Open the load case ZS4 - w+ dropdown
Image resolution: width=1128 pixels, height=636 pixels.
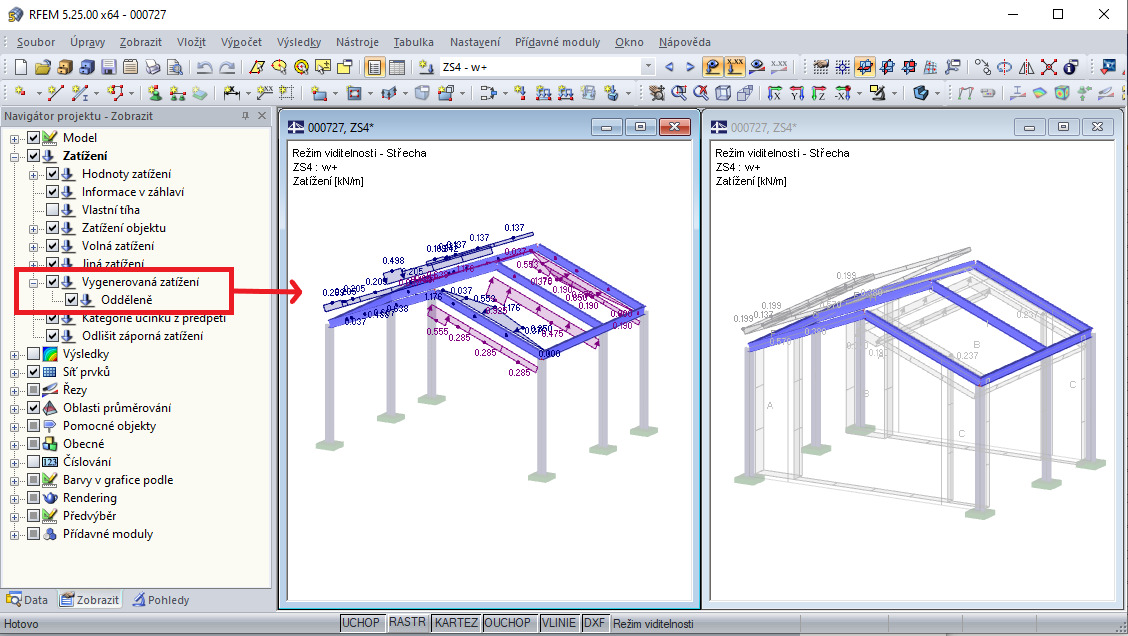pos(647,67)
